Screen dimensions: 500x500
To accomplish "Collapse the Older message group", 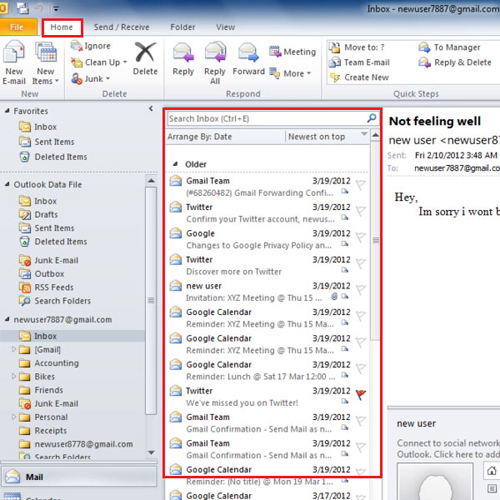I will click(175, 164).
